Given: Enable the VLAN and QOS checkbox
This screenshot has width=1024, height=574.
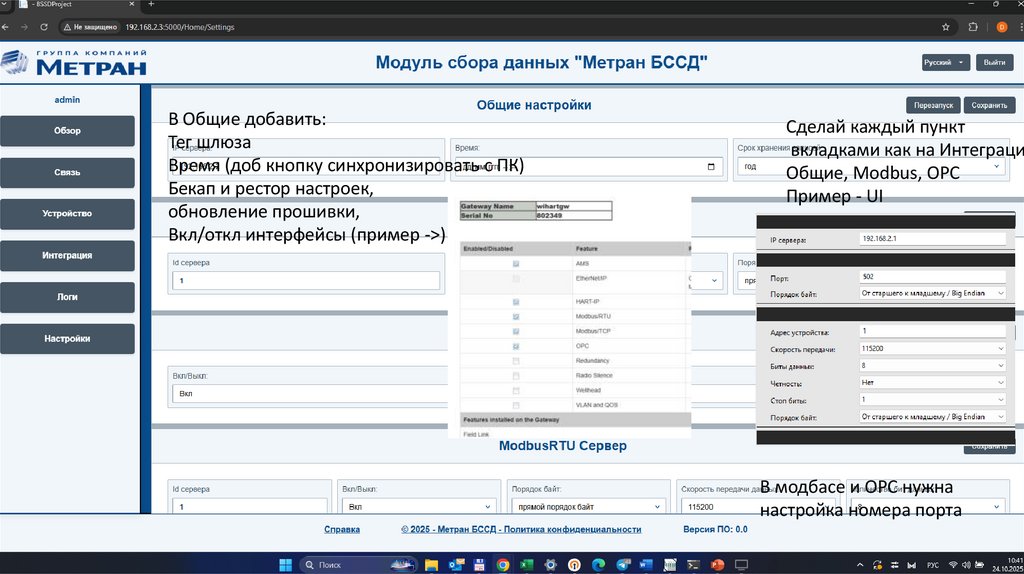Looking at the screenshot, I should coord(516,406).
